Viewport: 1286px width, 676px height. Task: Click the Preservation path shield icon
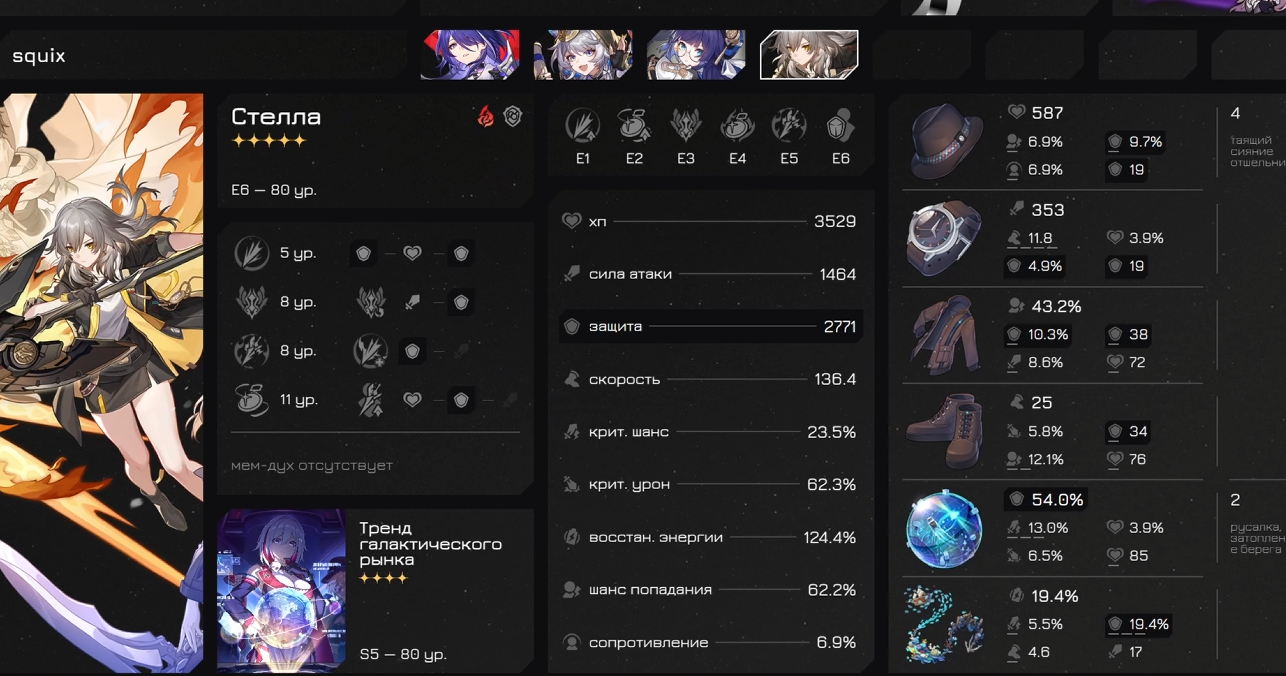(513, 117)
